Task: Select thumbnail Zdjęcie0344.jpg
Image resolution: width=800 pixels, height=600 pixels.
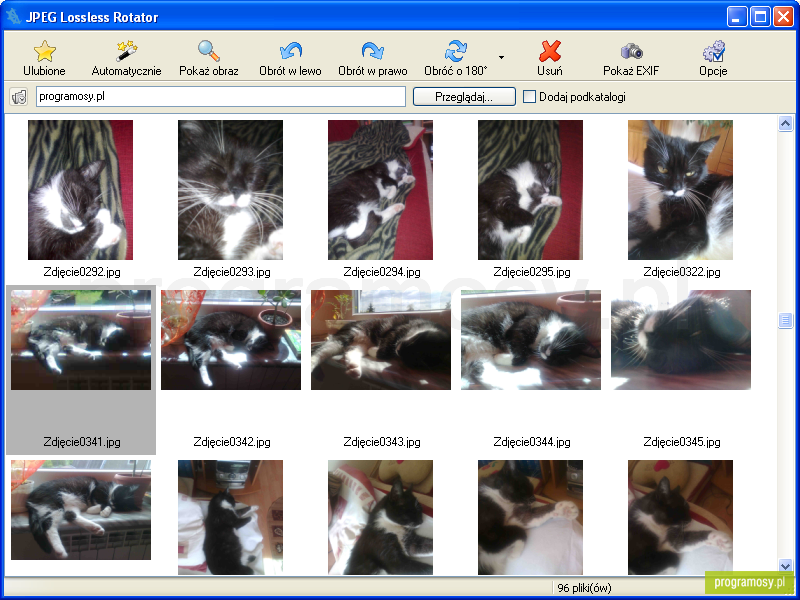Action: tap(531, 340)
